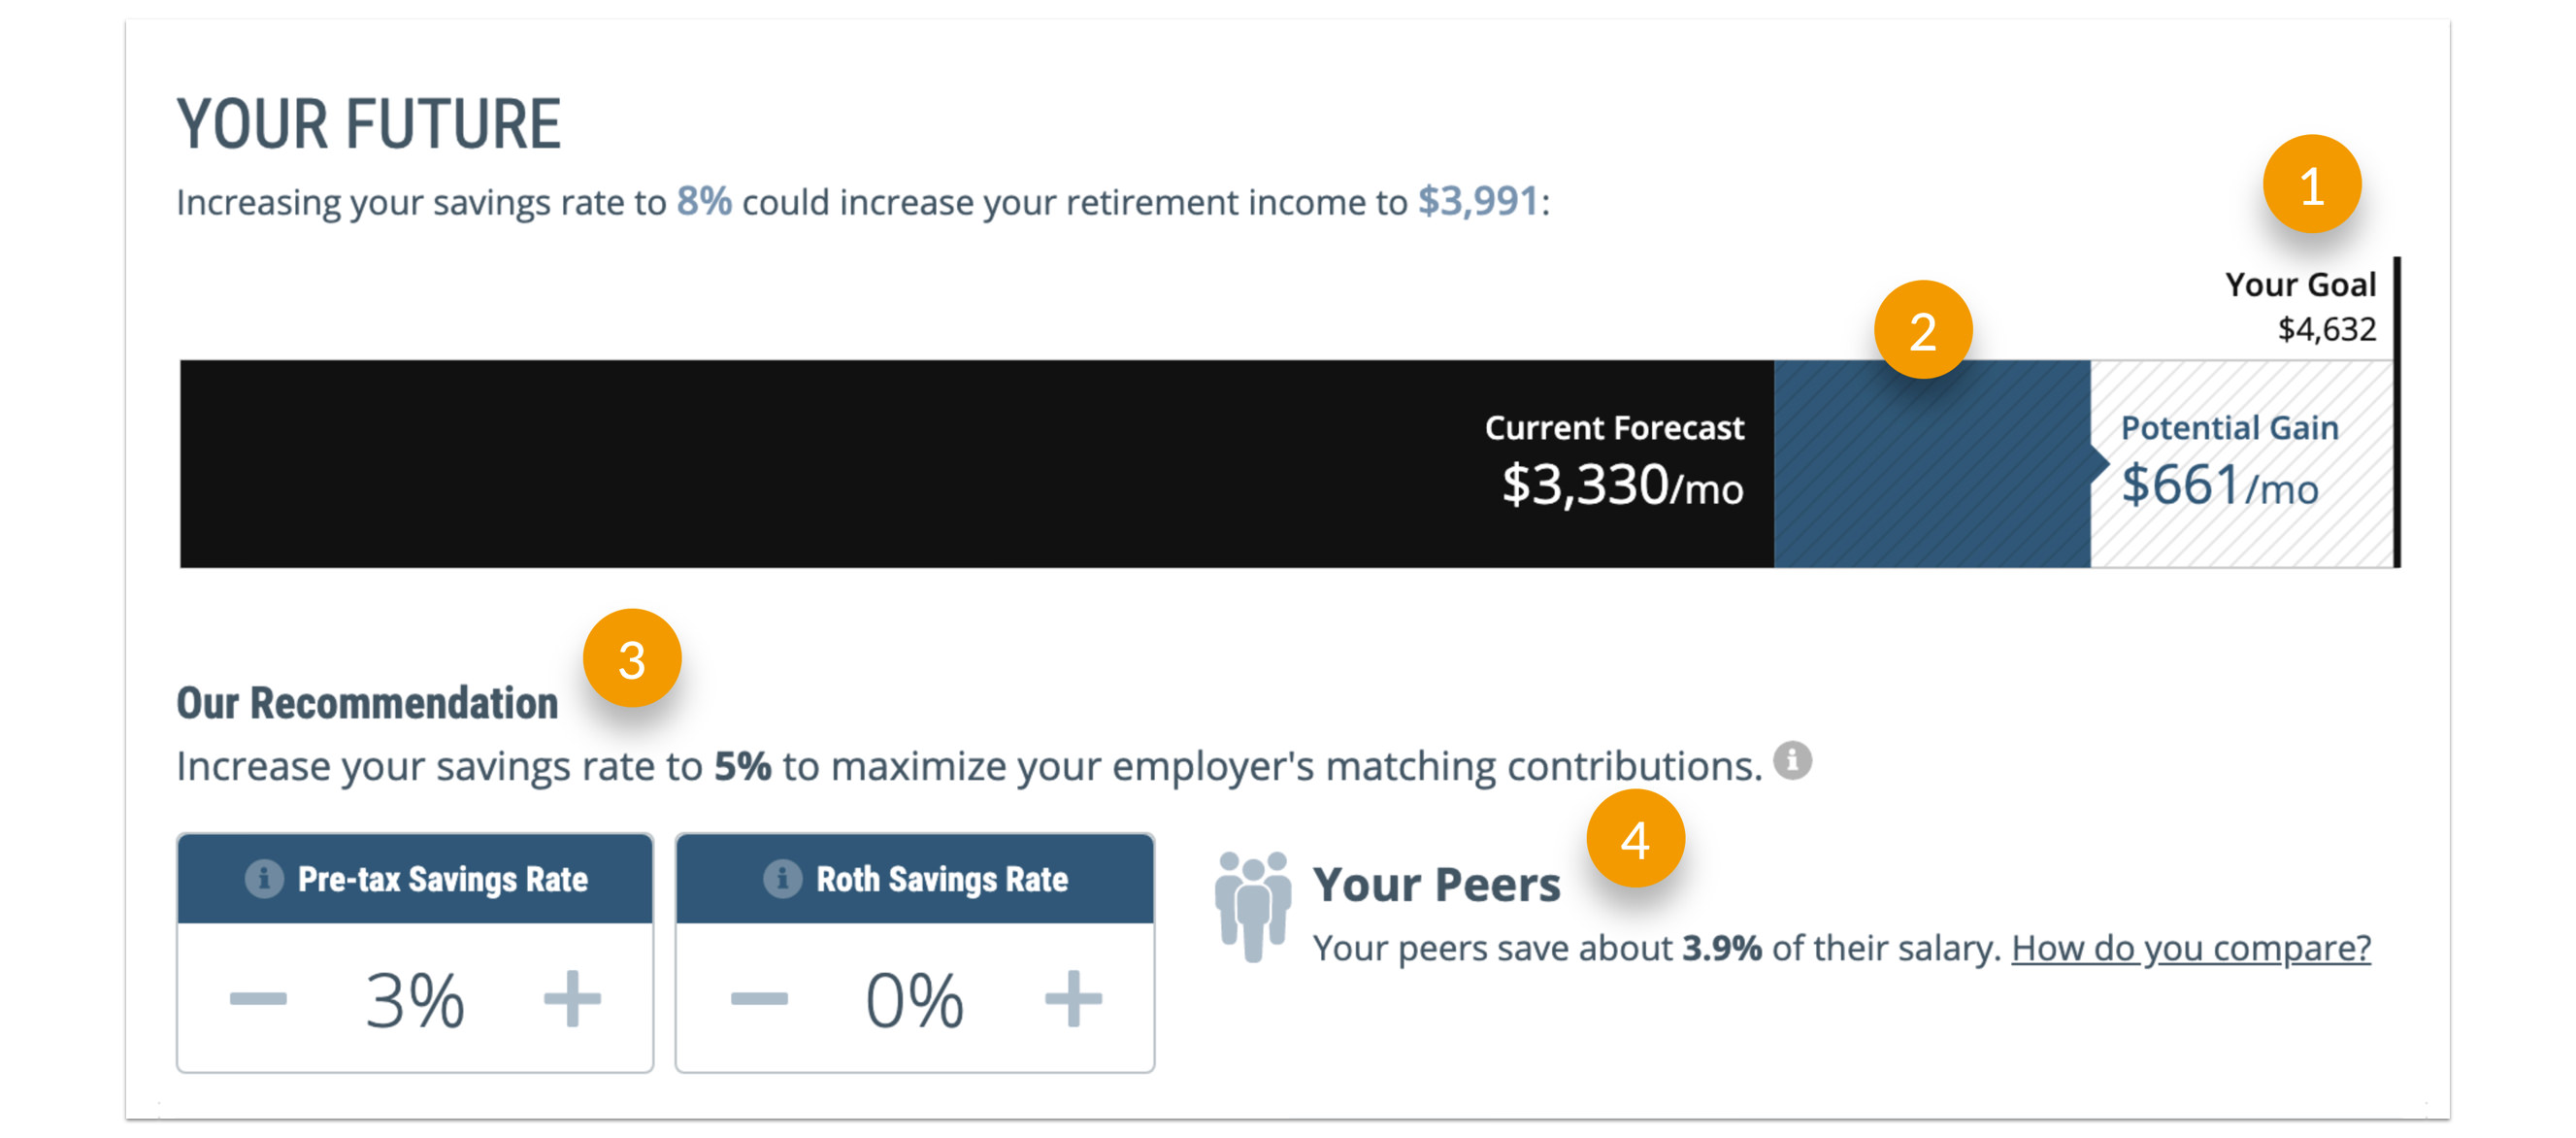
Task: Click orange callout marker number 1
Action: pyautogui.click(x=2311, y=185)
